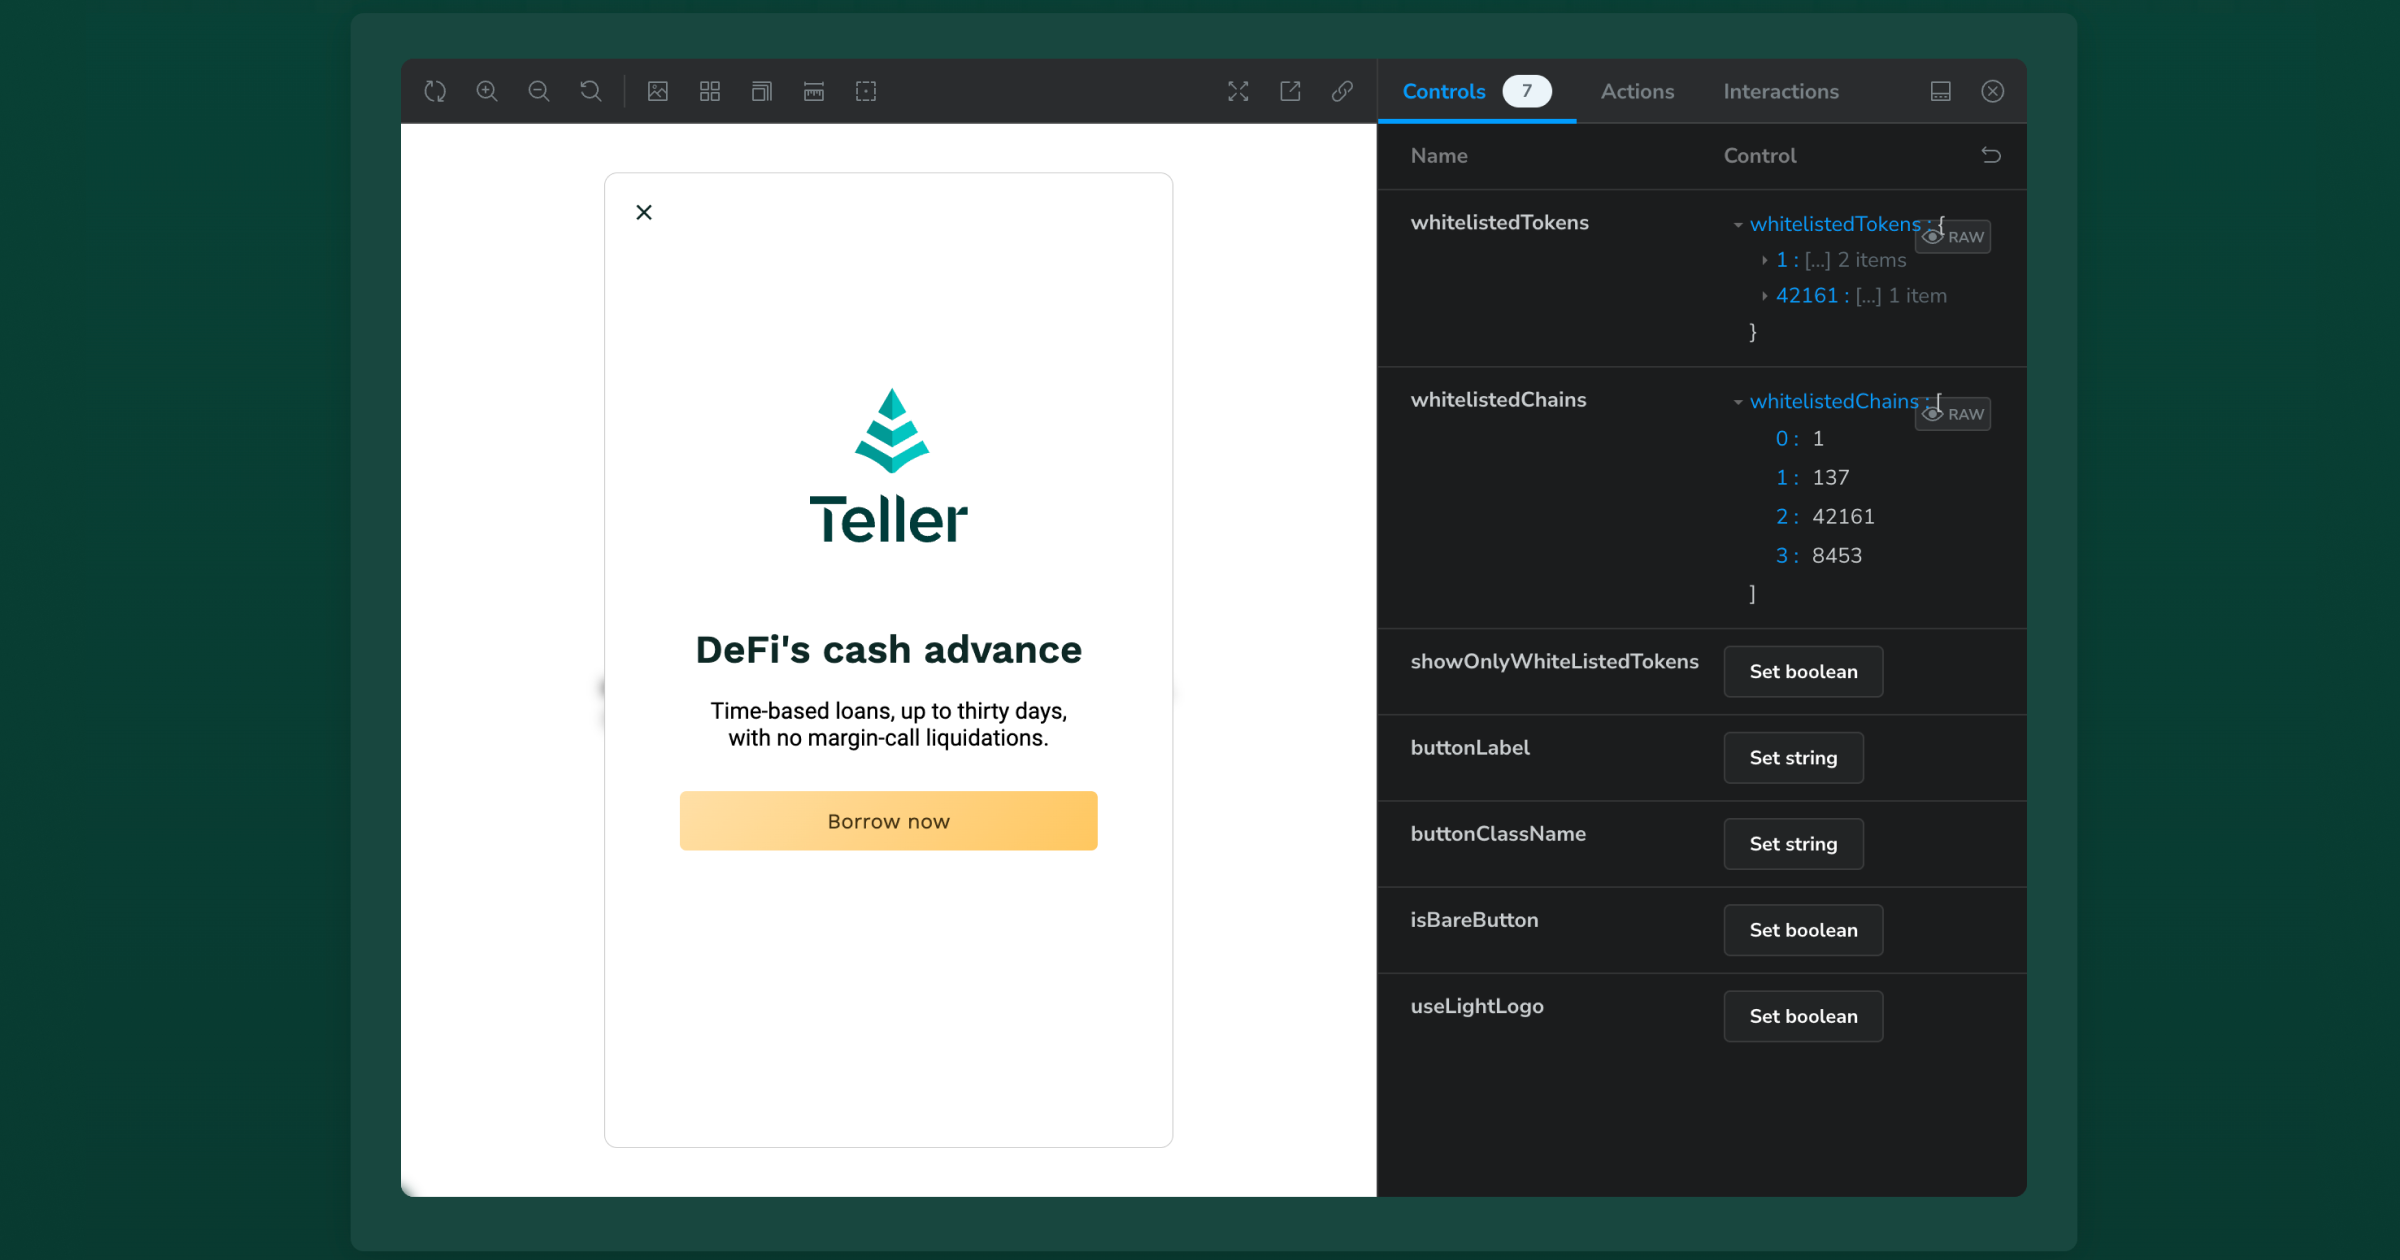
Task: Change the viewport size
Action: pyautogui.click(x=762, y=91)
